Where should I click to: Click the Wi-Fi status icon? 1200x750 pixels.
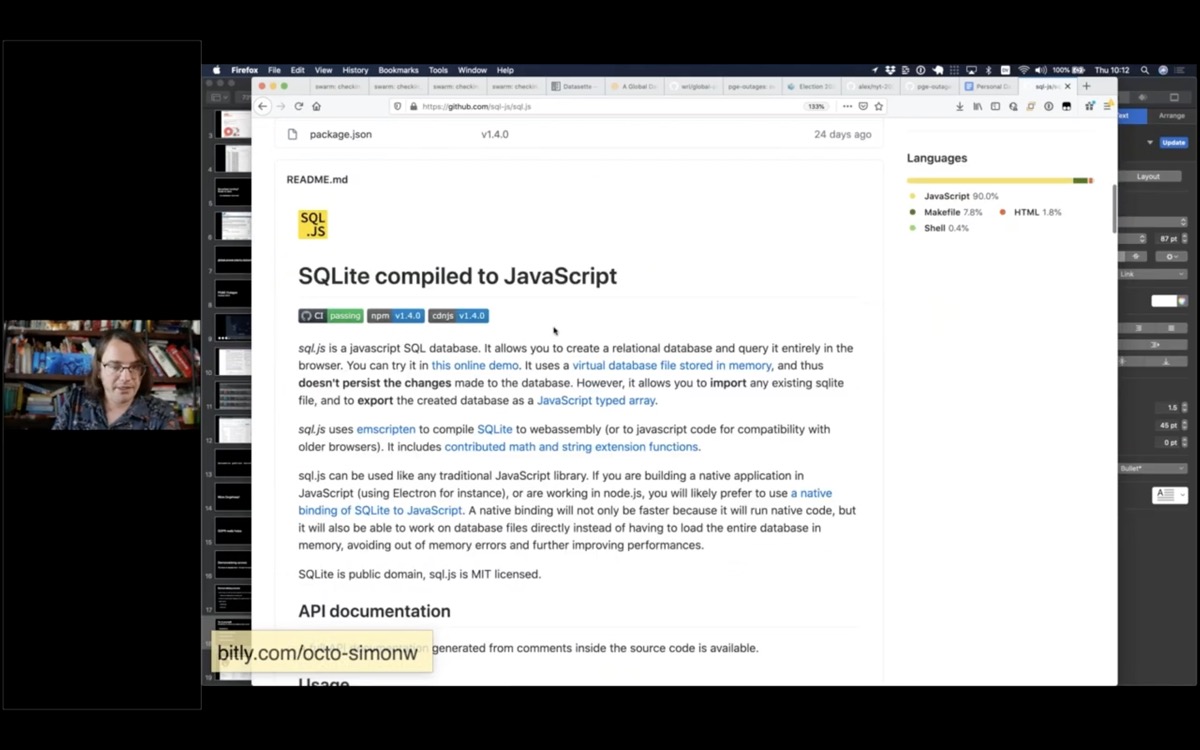coord(1024,70)
